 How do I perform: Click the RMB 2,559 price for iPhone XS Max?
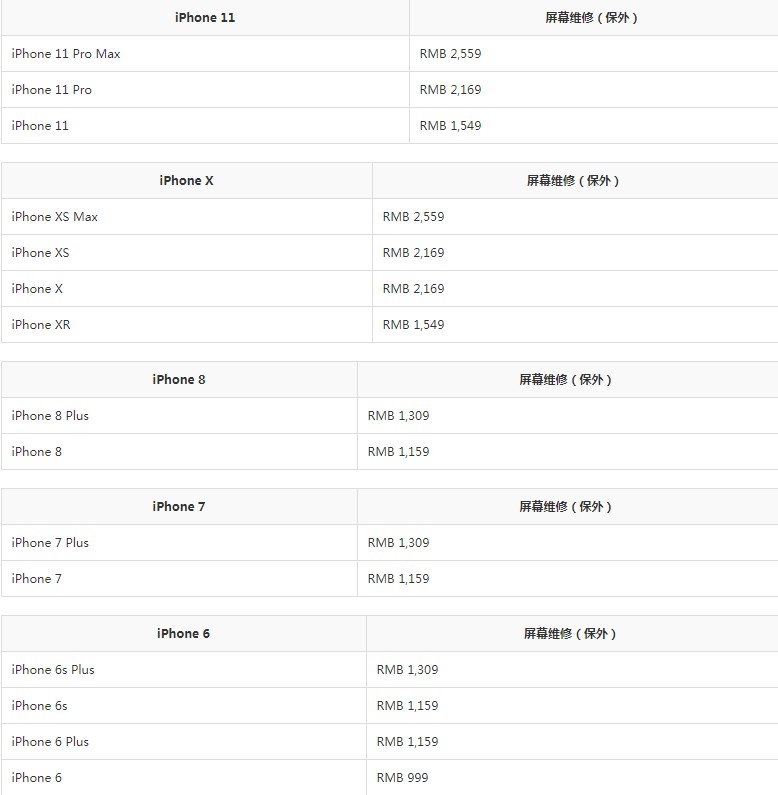413,217
